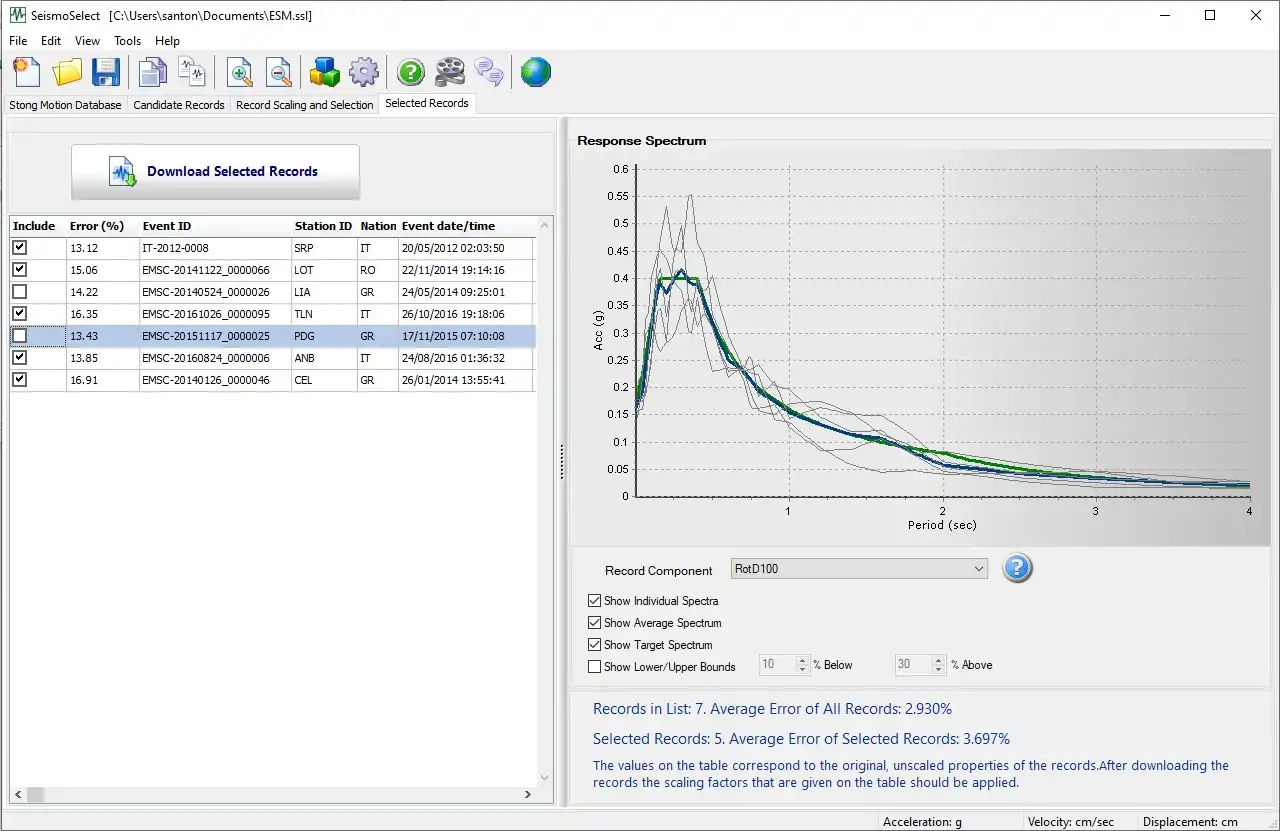The width and height of the screenshot is (1280, 831).
Task: Click the globe icon in the toolbar
Action: tap(536, 72)
